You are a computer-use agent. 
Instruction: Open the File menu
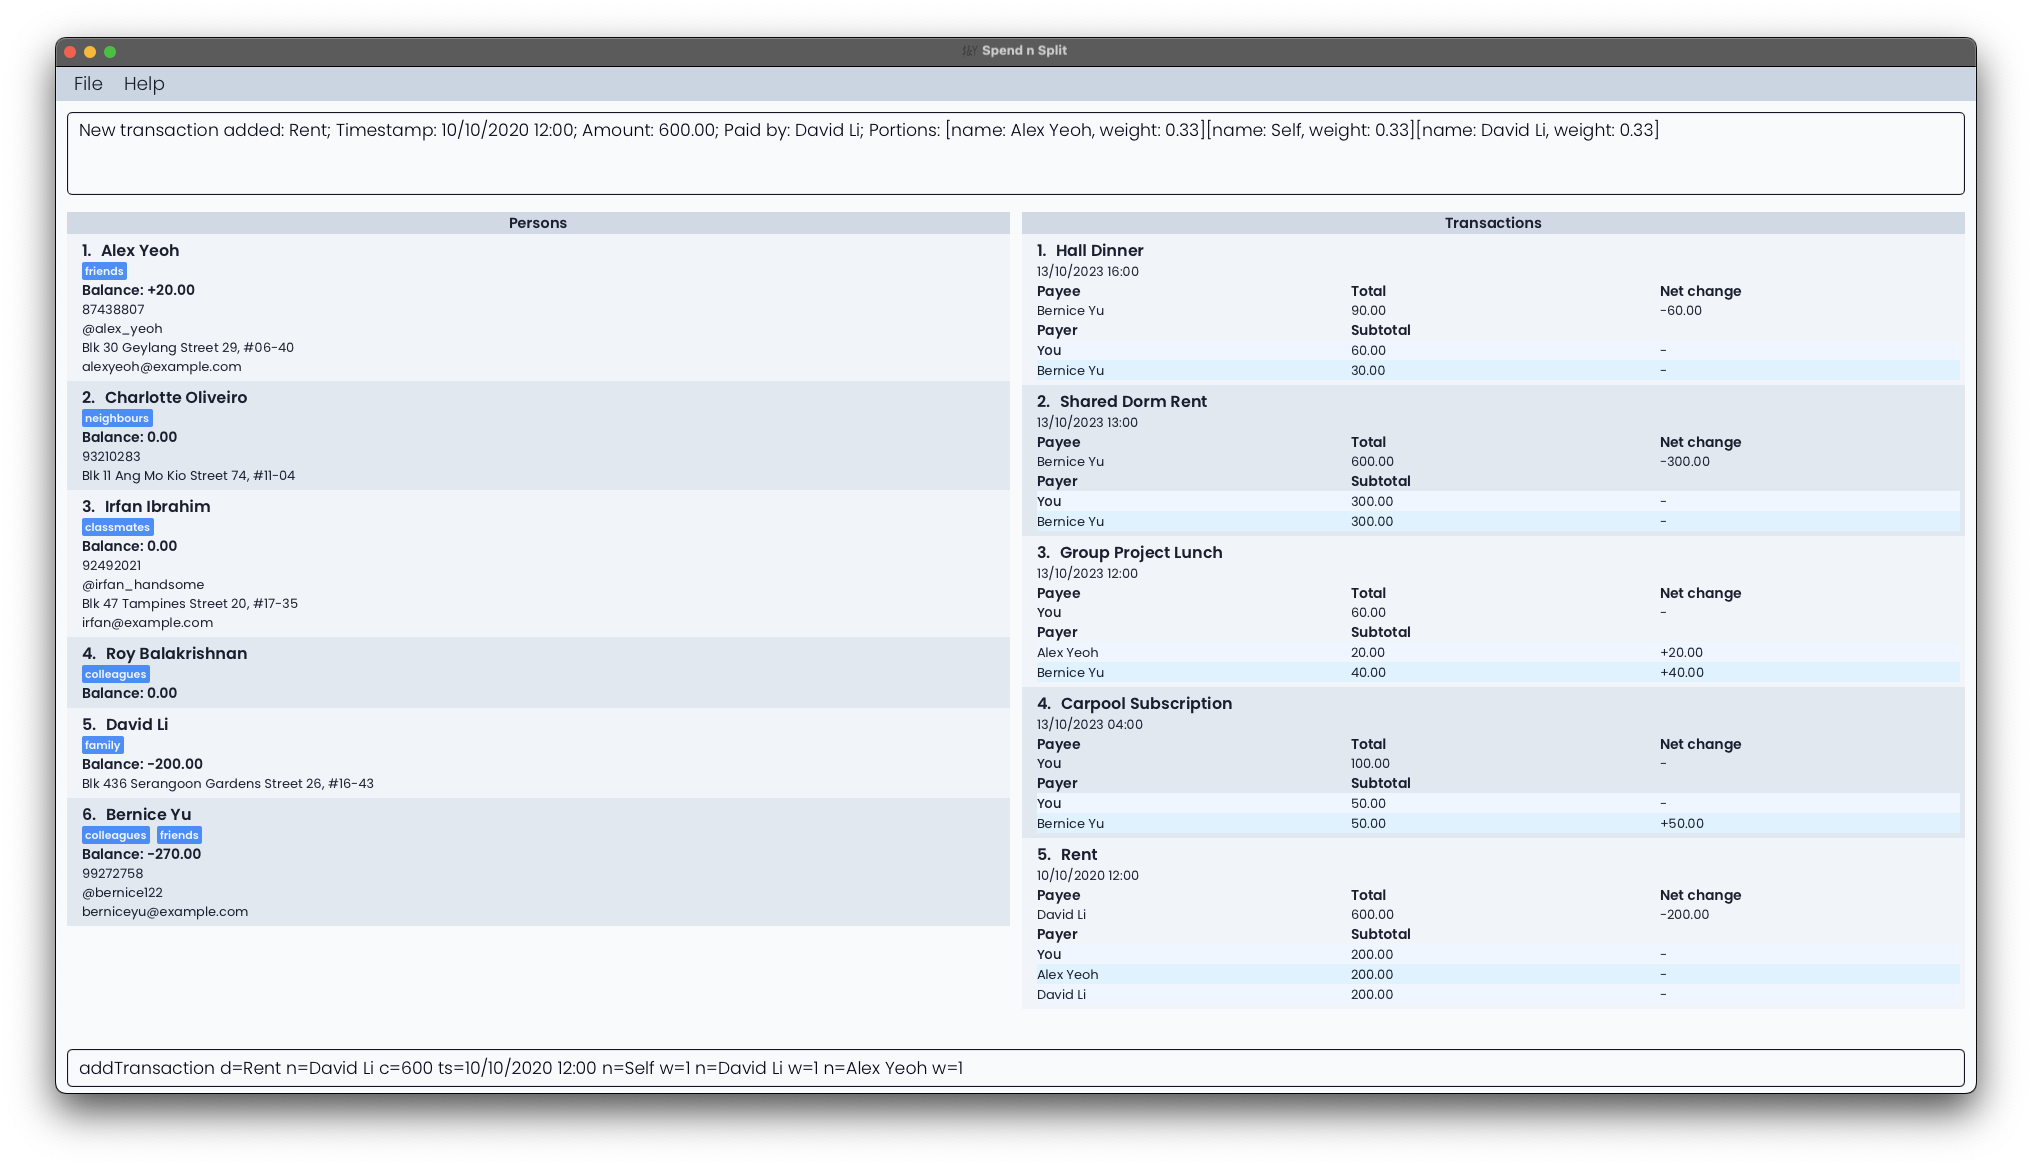click(88, 84)
